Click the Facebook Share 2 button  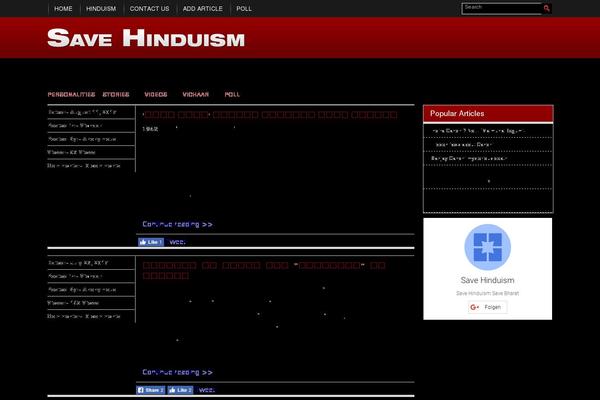151,390
